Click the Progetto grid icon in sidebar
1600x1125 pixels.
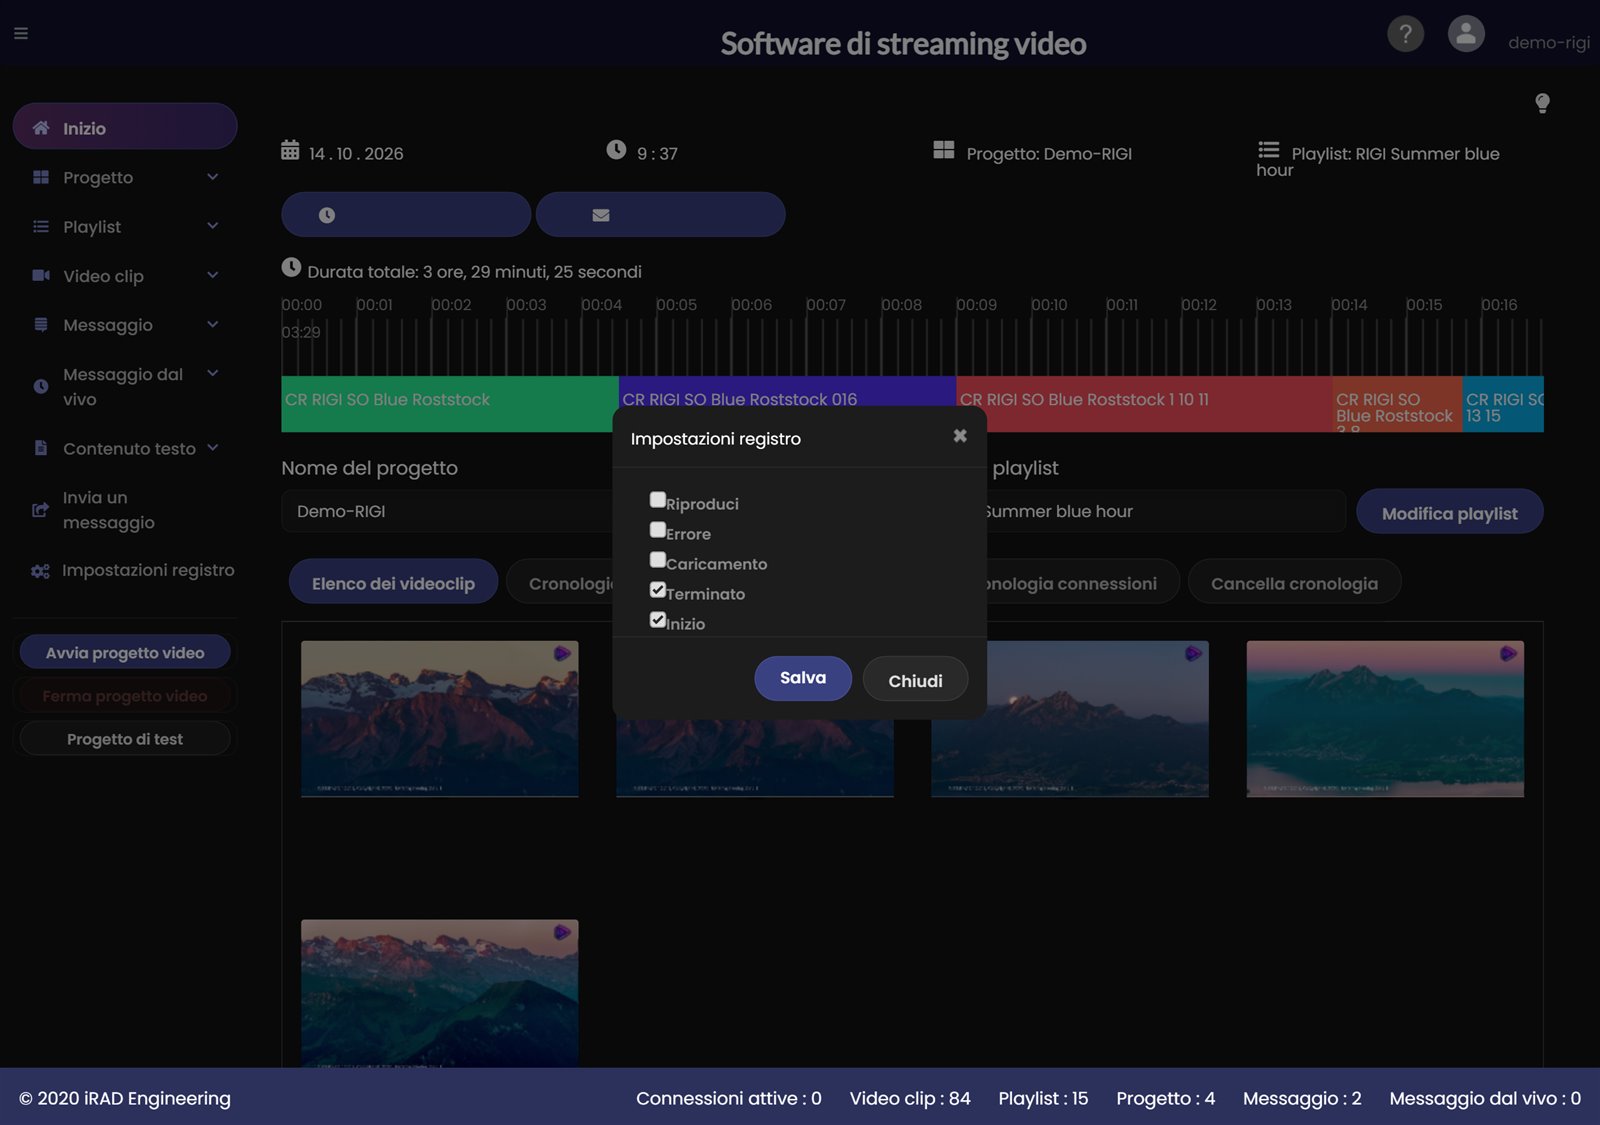coord(41,177)
